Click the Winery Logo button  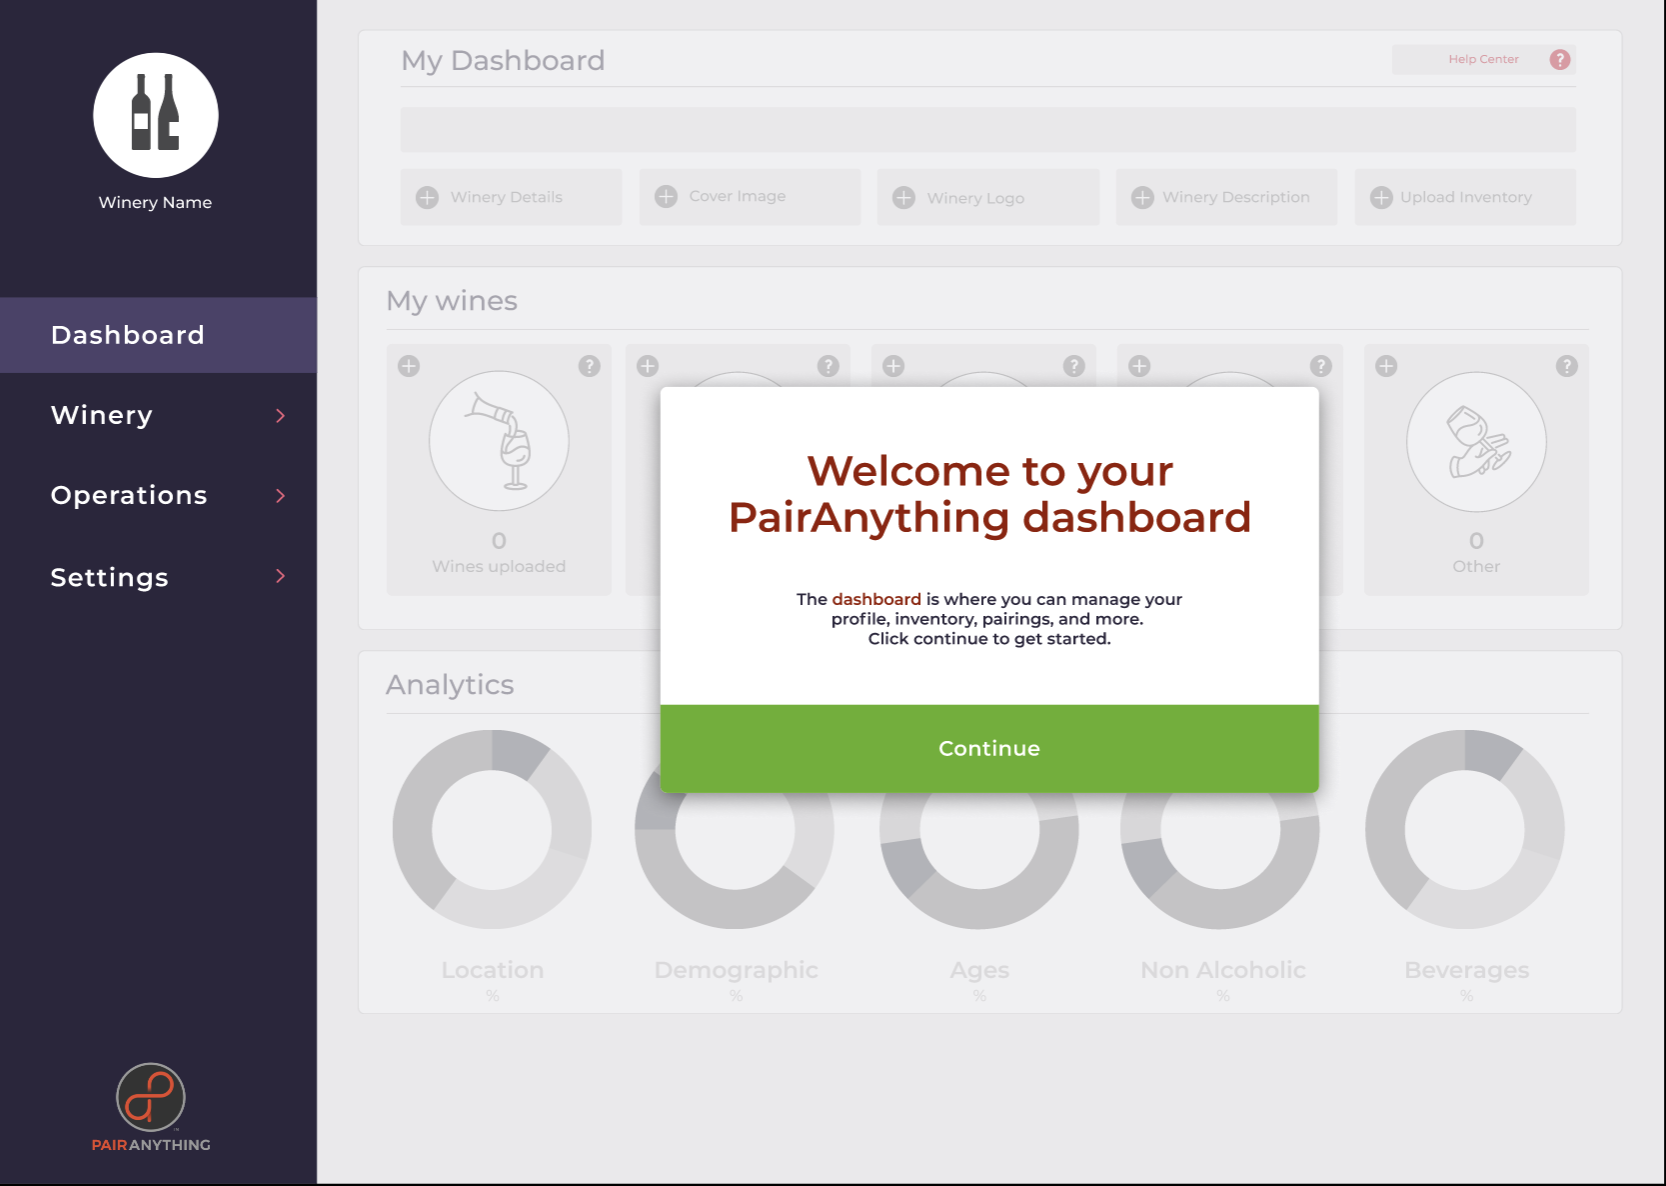point(988,197)
